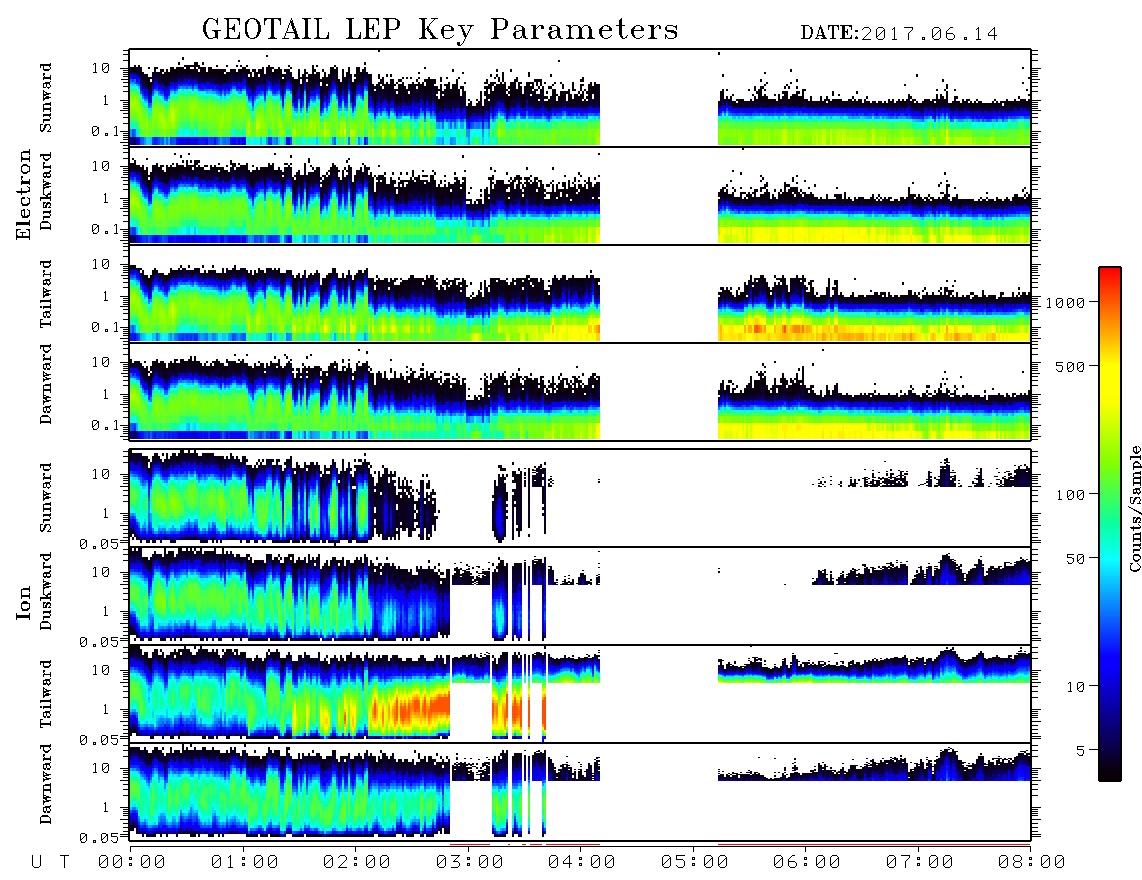This screenshot has height=880, width=1142.
Task: Select the Electron Duskward spectrogram panel
Action: (580, 196)
